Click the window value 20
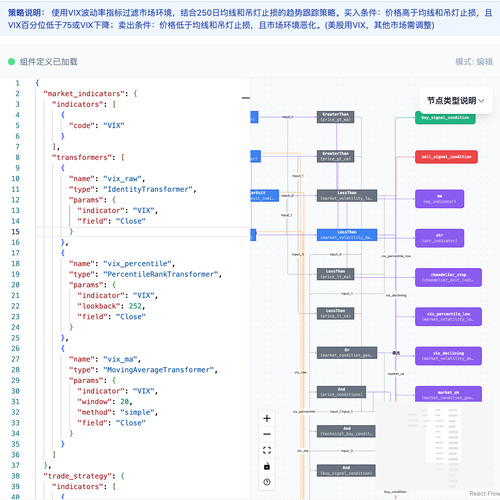Image resolution: width=500 pixels, height=500 pixels. (x=124, y=402)
